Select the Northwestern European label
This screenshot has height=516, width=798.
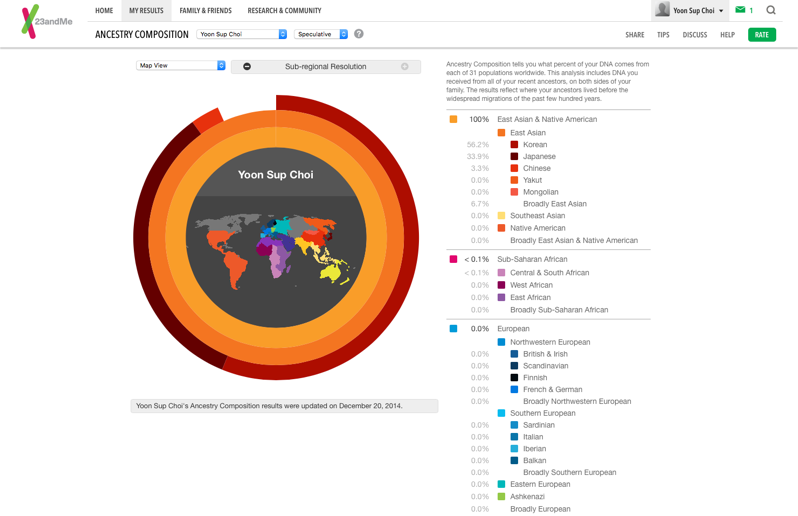click(x=550, y=342)
